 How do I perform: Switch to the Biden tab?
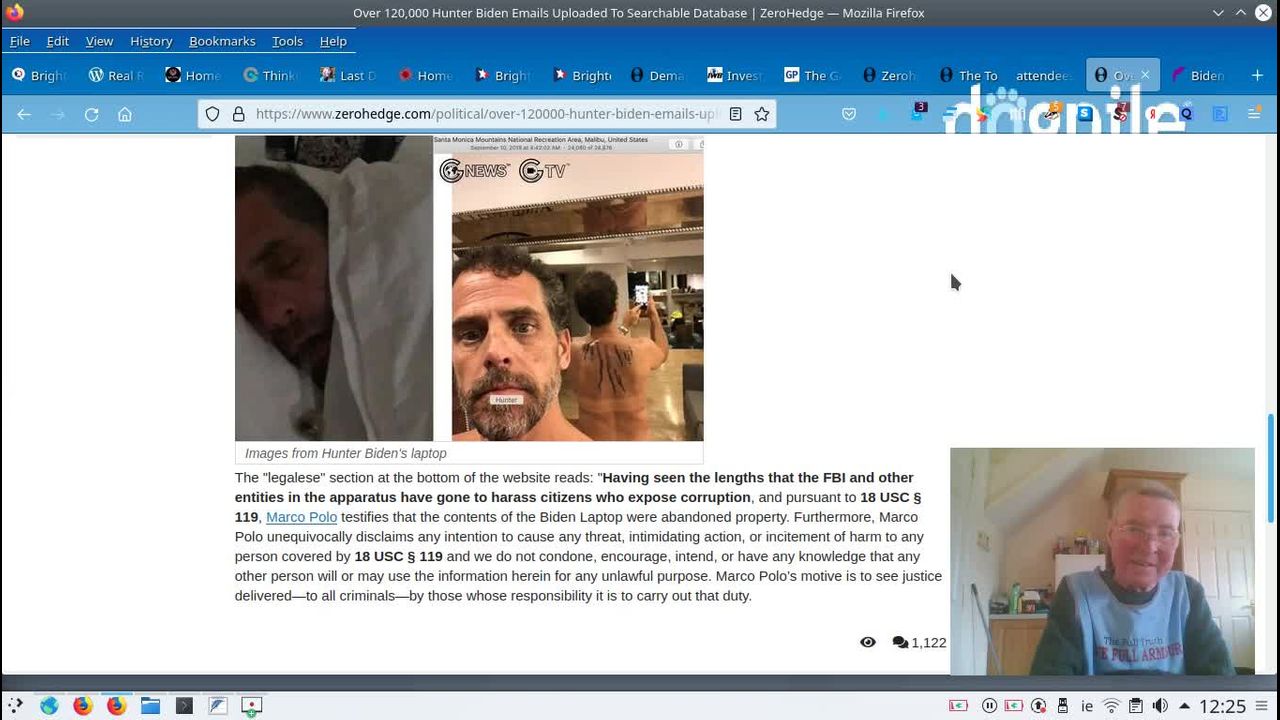click(1198, 75)
